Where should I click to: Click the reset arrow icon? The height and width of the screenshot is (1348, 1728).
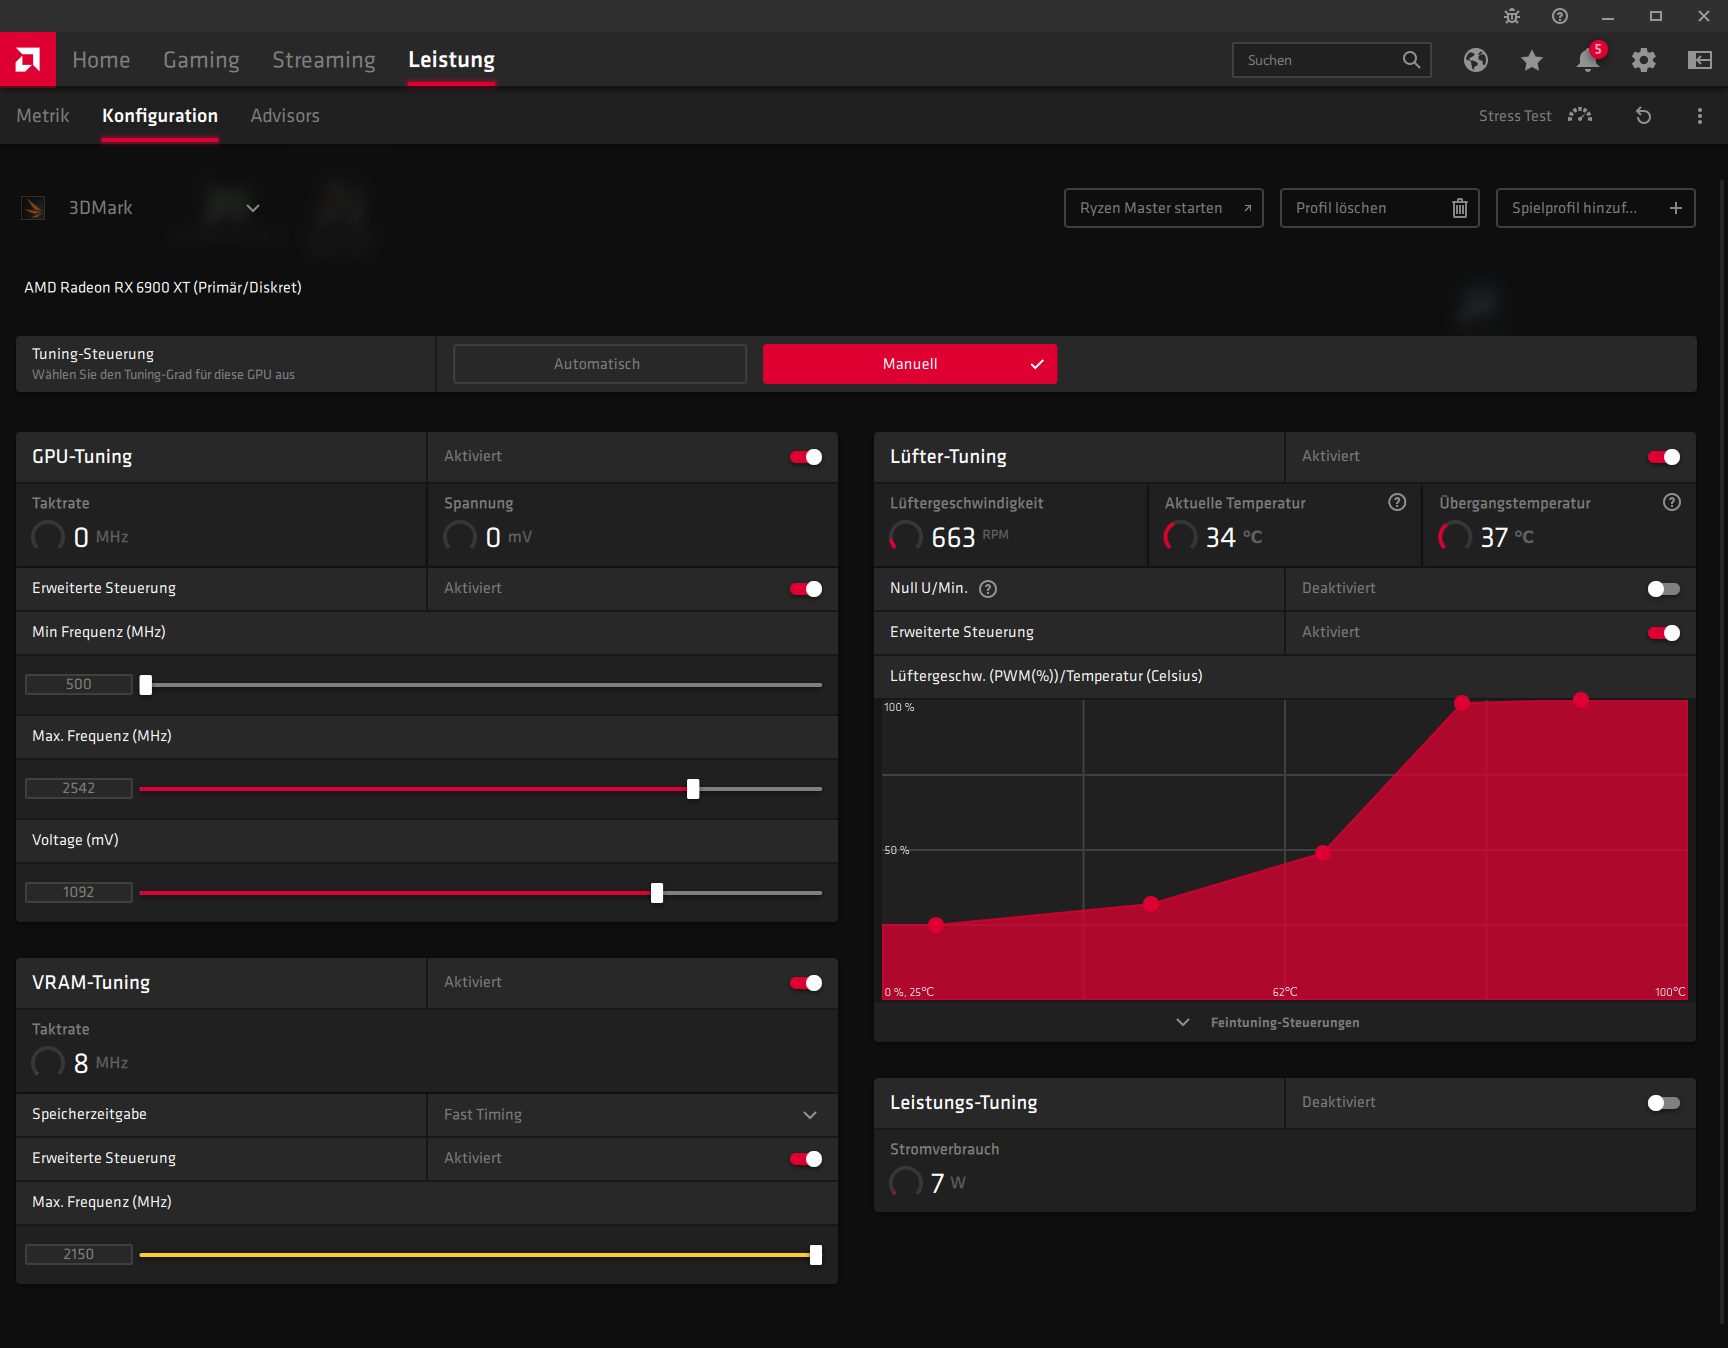pyautogui.click(x=1643, y=116)
